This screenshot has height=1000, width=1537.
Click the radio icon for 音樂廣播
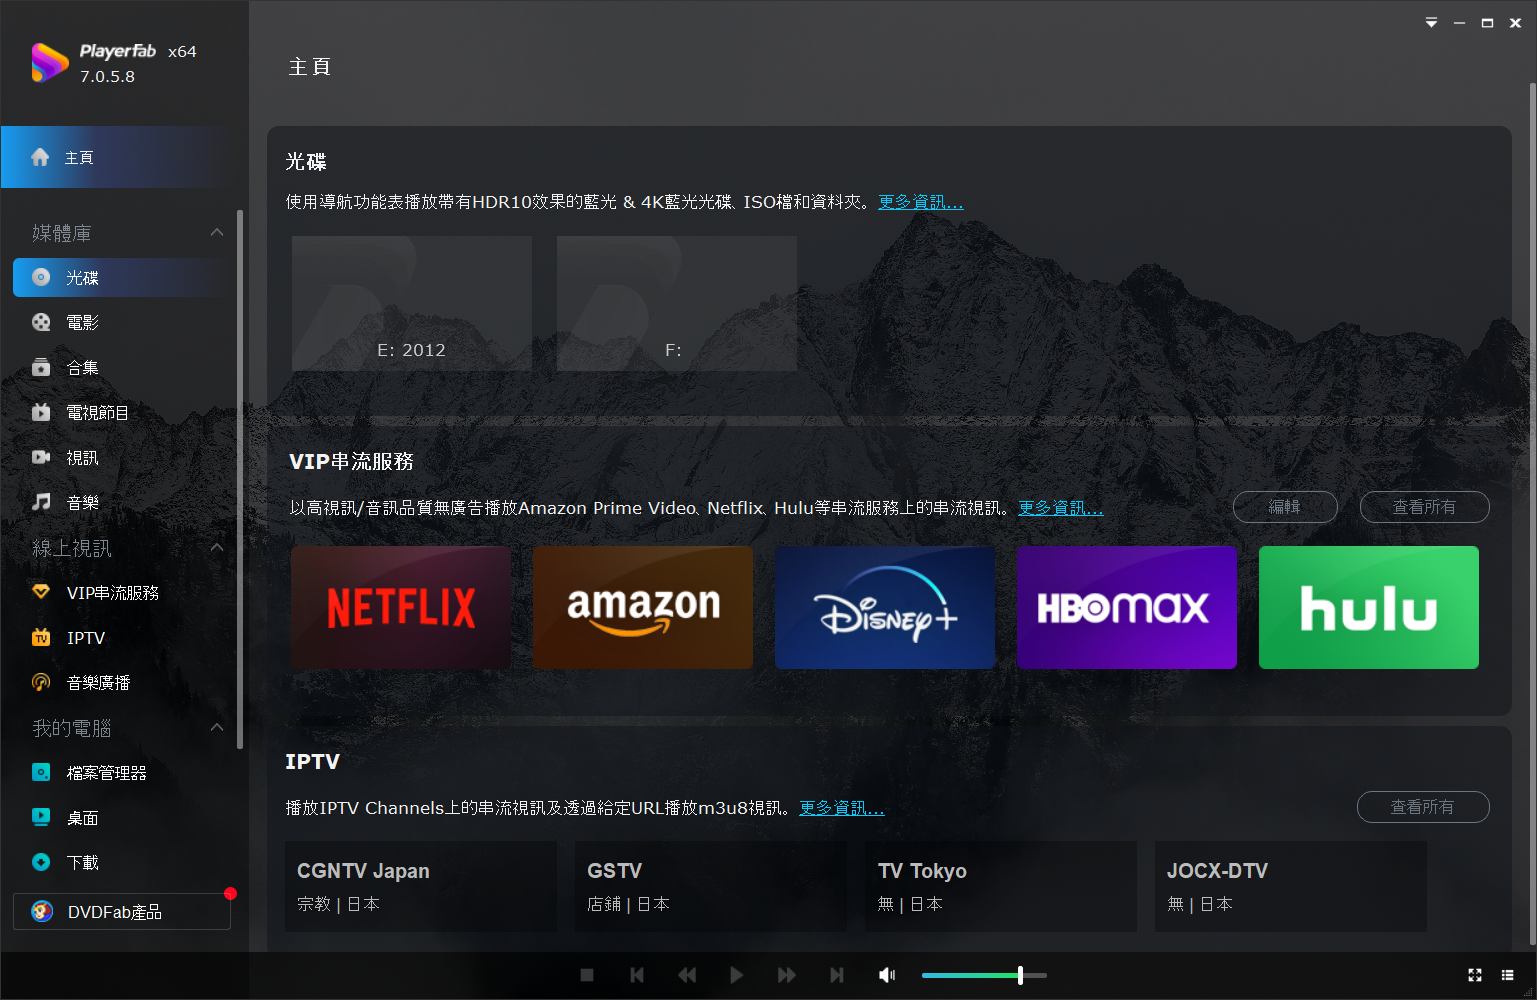(41, 682)
